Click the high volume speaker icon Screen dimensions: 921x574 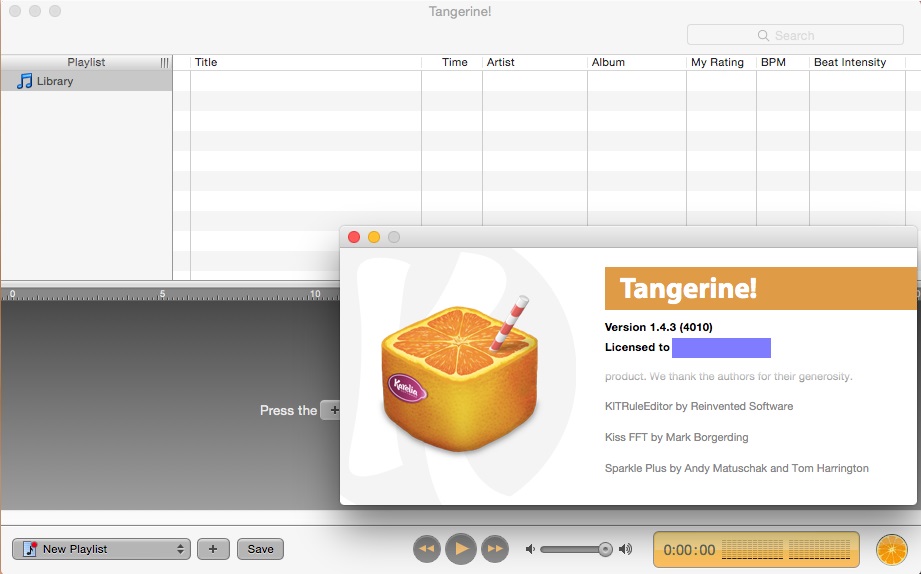click(626, 549)
